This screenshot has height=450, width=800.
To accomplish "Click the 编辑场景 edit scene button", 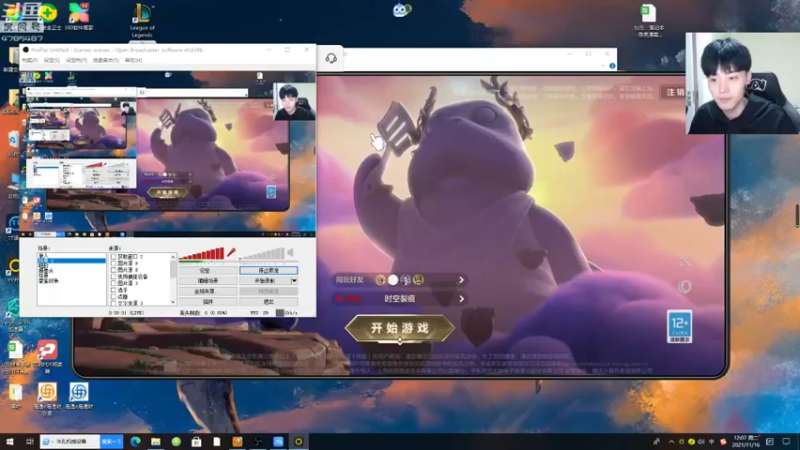I will [x=207, y=281].
